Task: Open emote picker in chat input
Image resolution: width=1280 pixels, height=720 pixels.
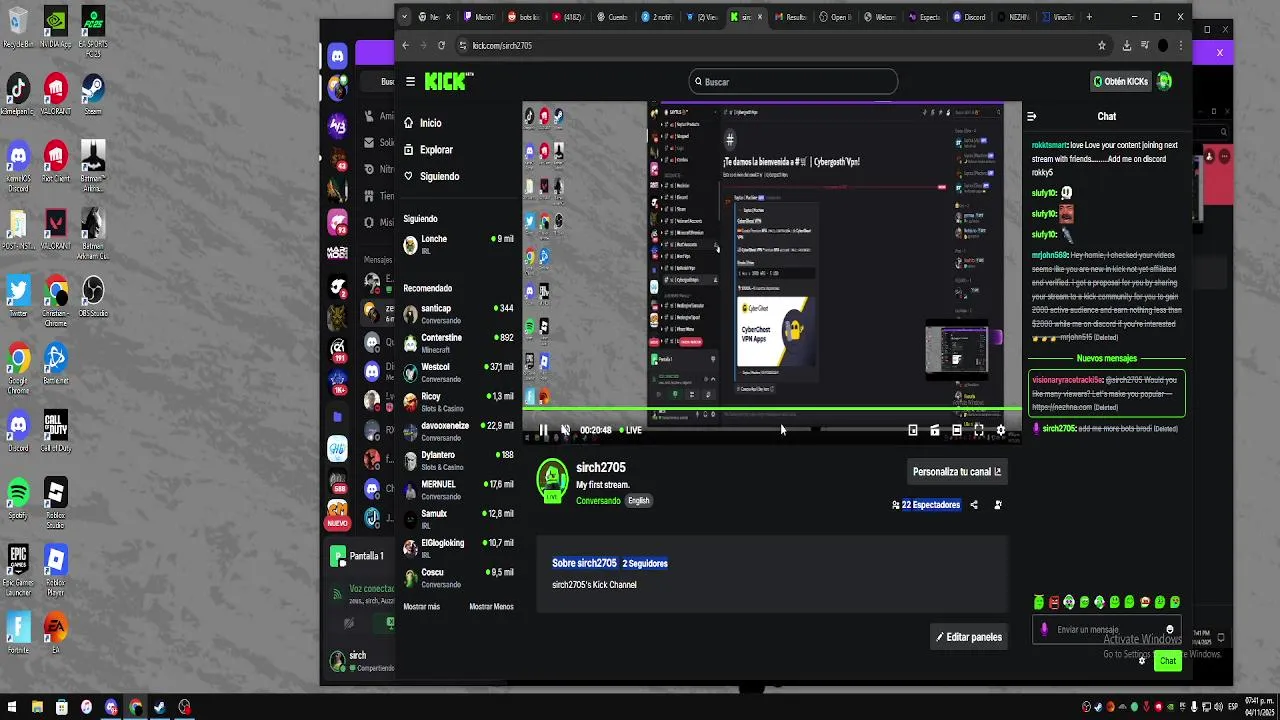Action: coord(1169,630)
